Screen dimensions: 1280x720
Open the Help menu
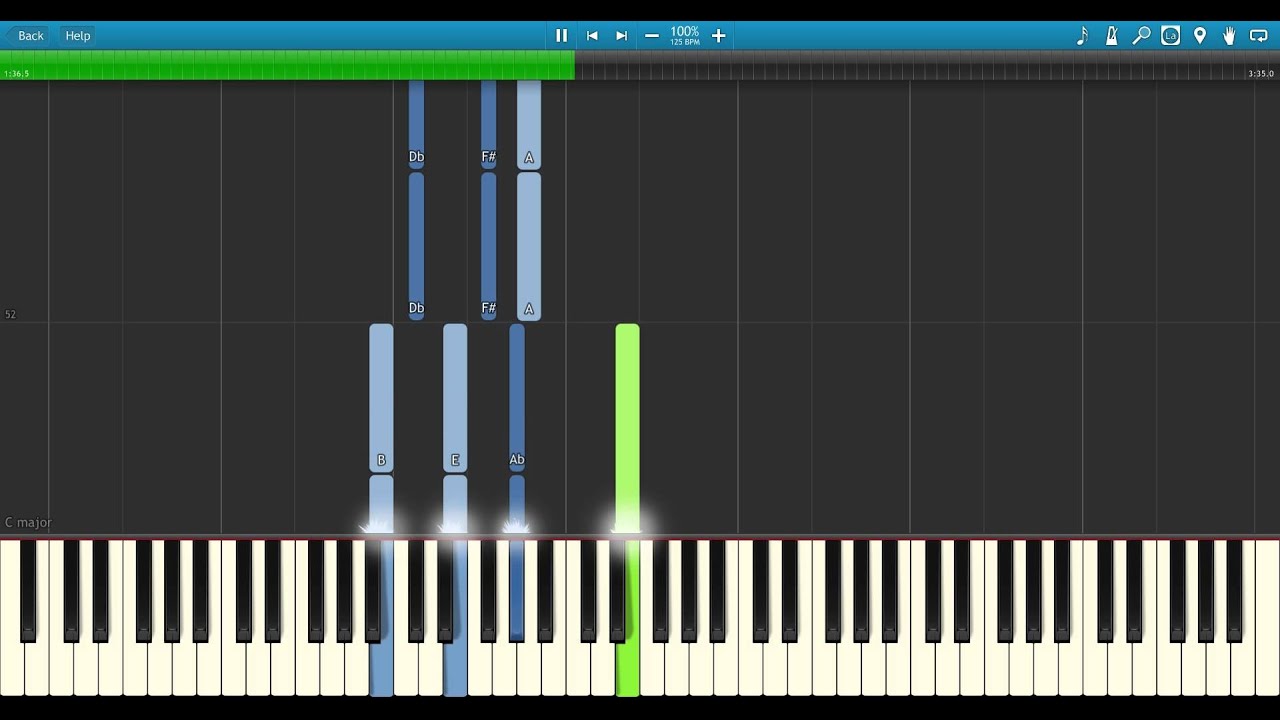click(x=78, y=36)
